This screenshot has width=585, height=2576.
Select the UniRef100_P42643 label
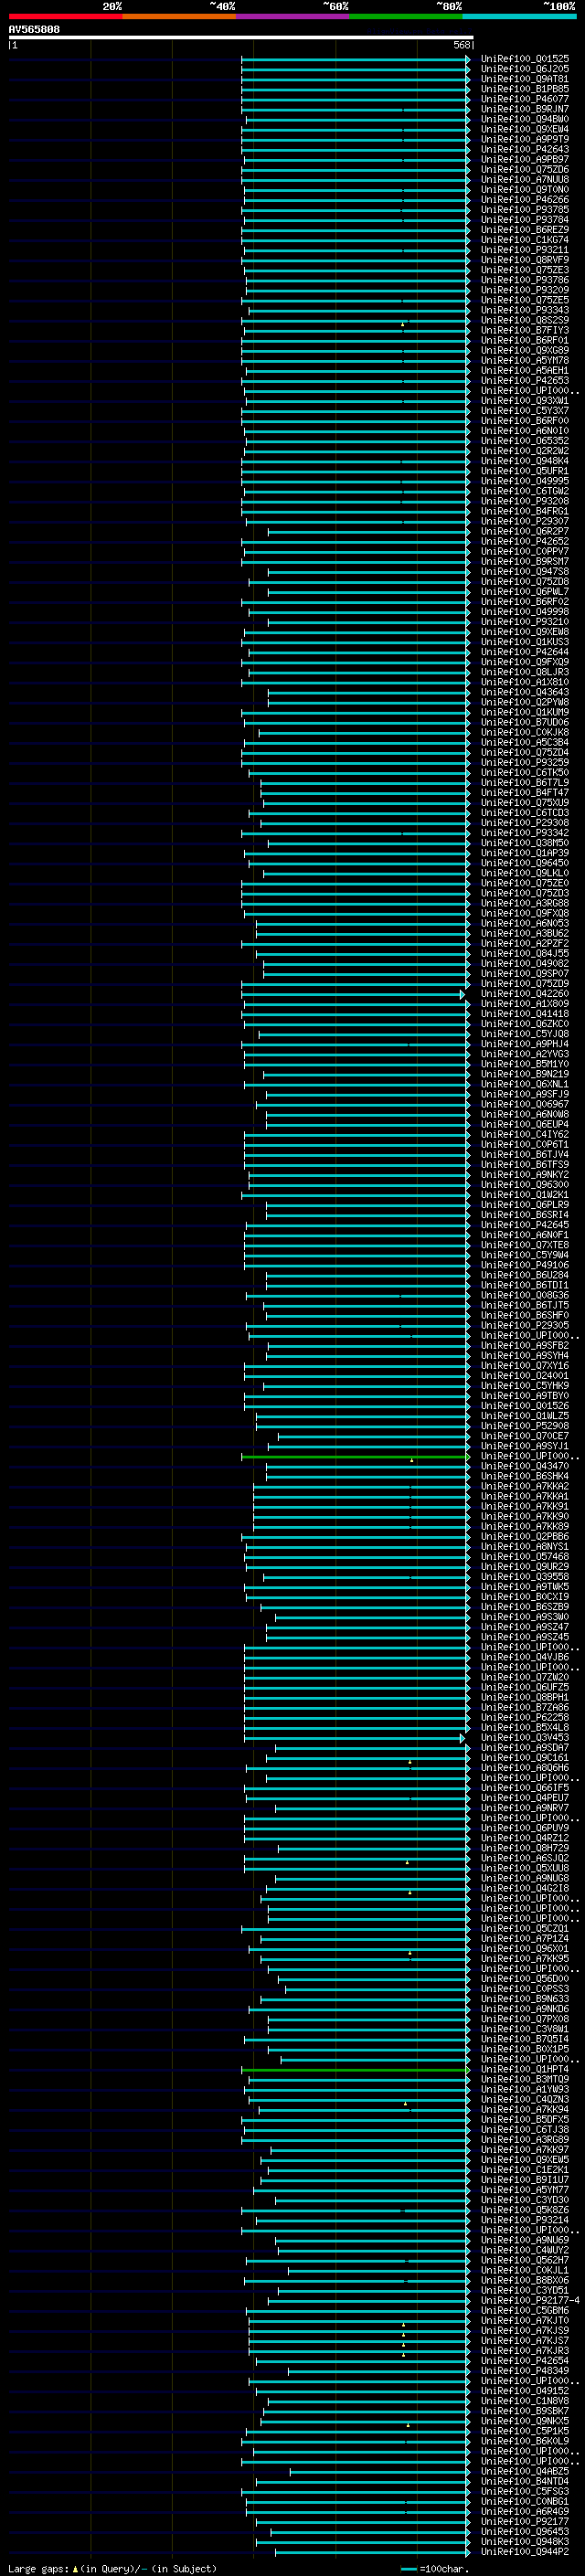tap(525, 150)
